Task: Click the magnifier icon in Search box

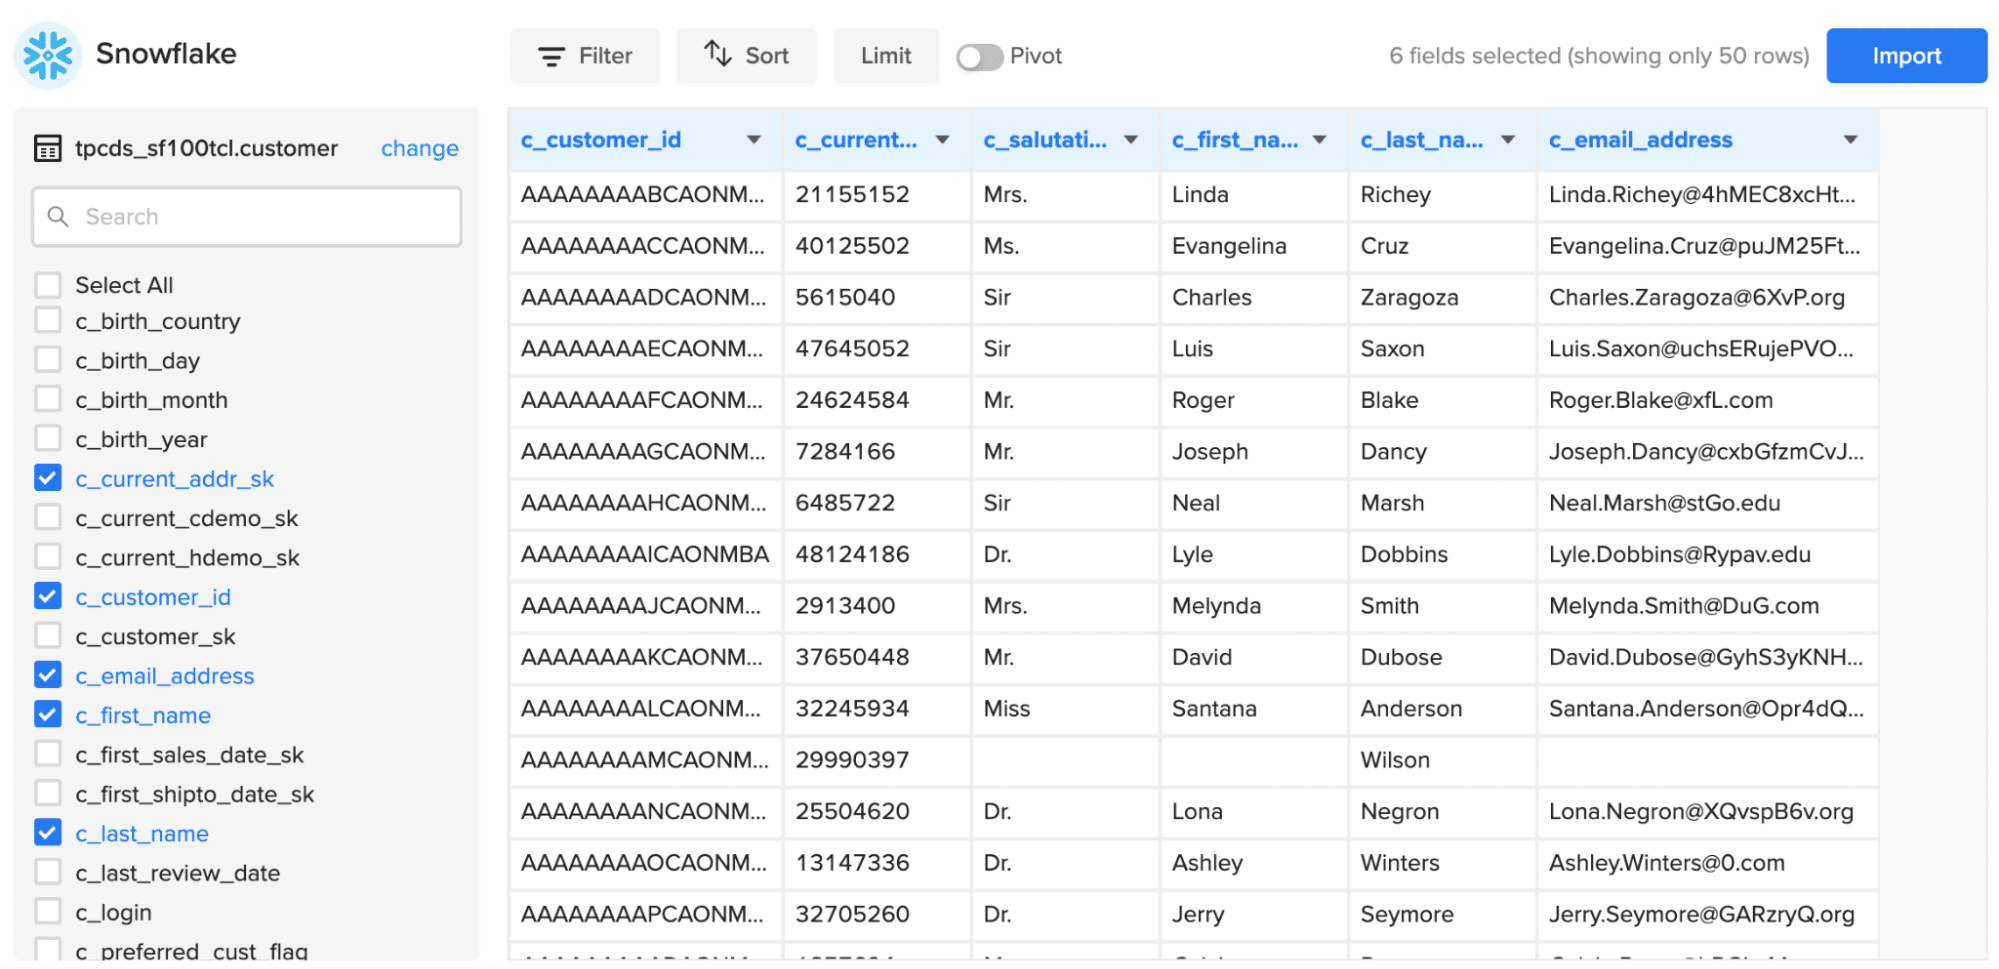Action: (59, 216)
